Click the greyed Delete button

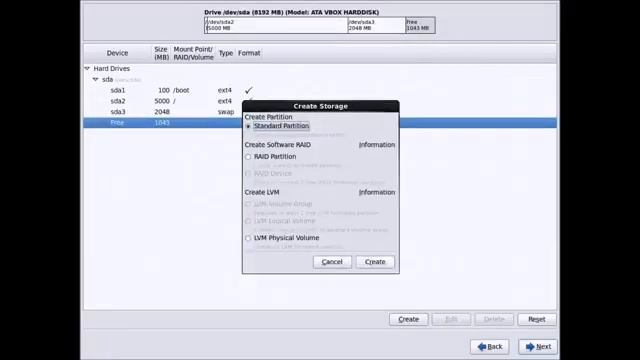click(x=494, y=320)
